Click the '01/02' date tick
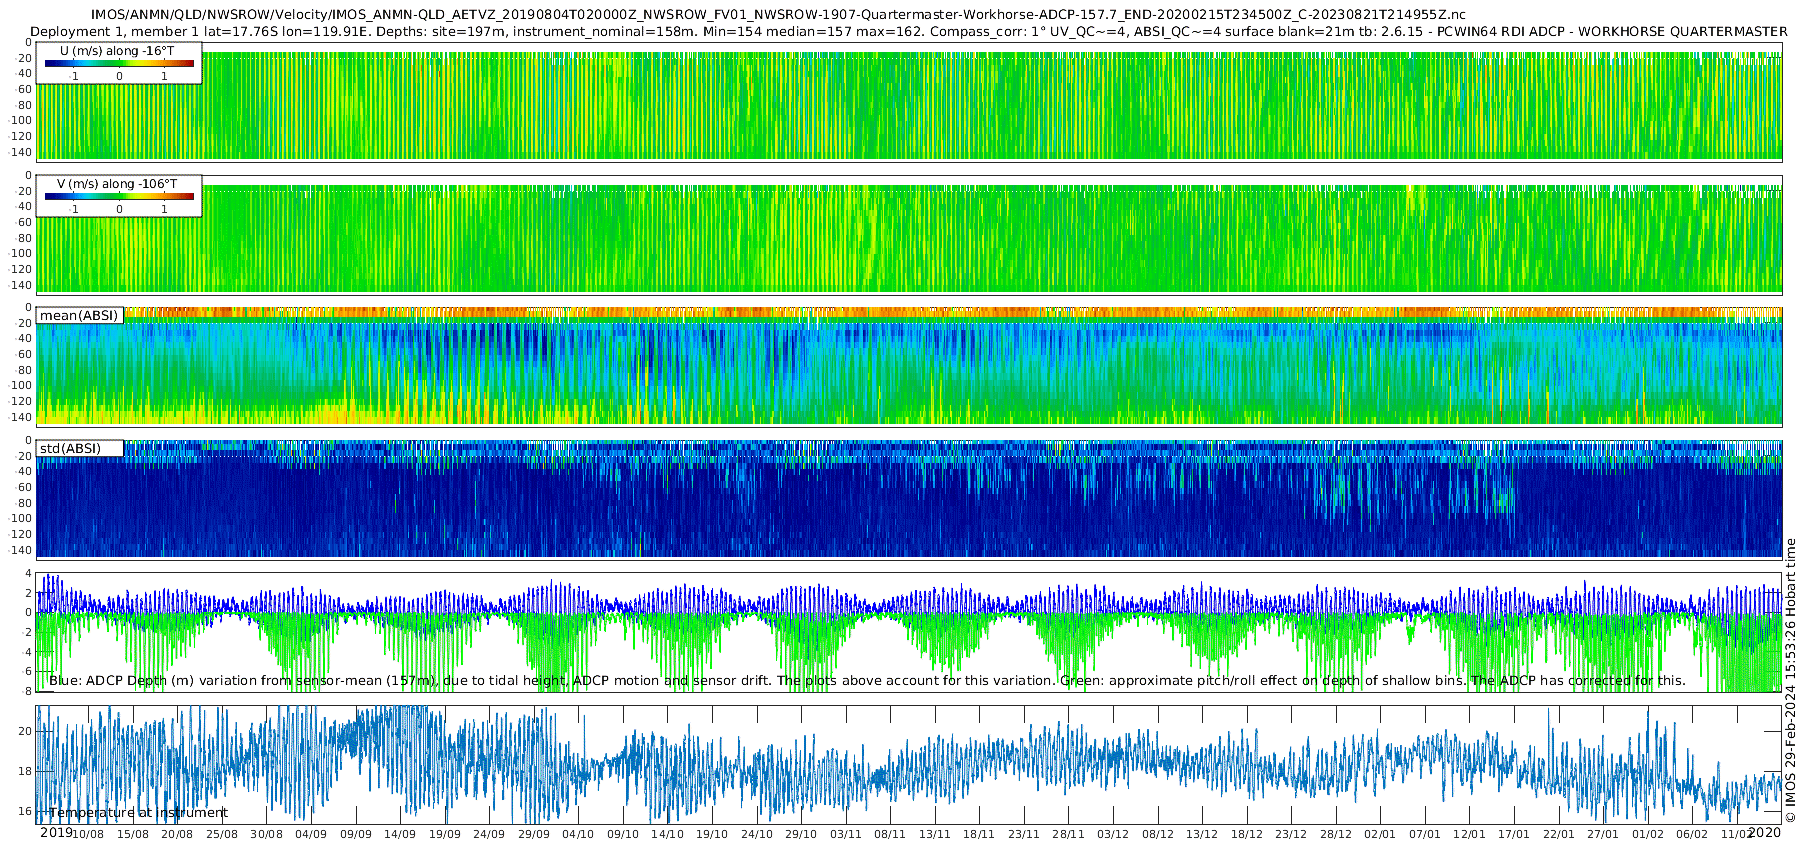 tap(1648, 834)
